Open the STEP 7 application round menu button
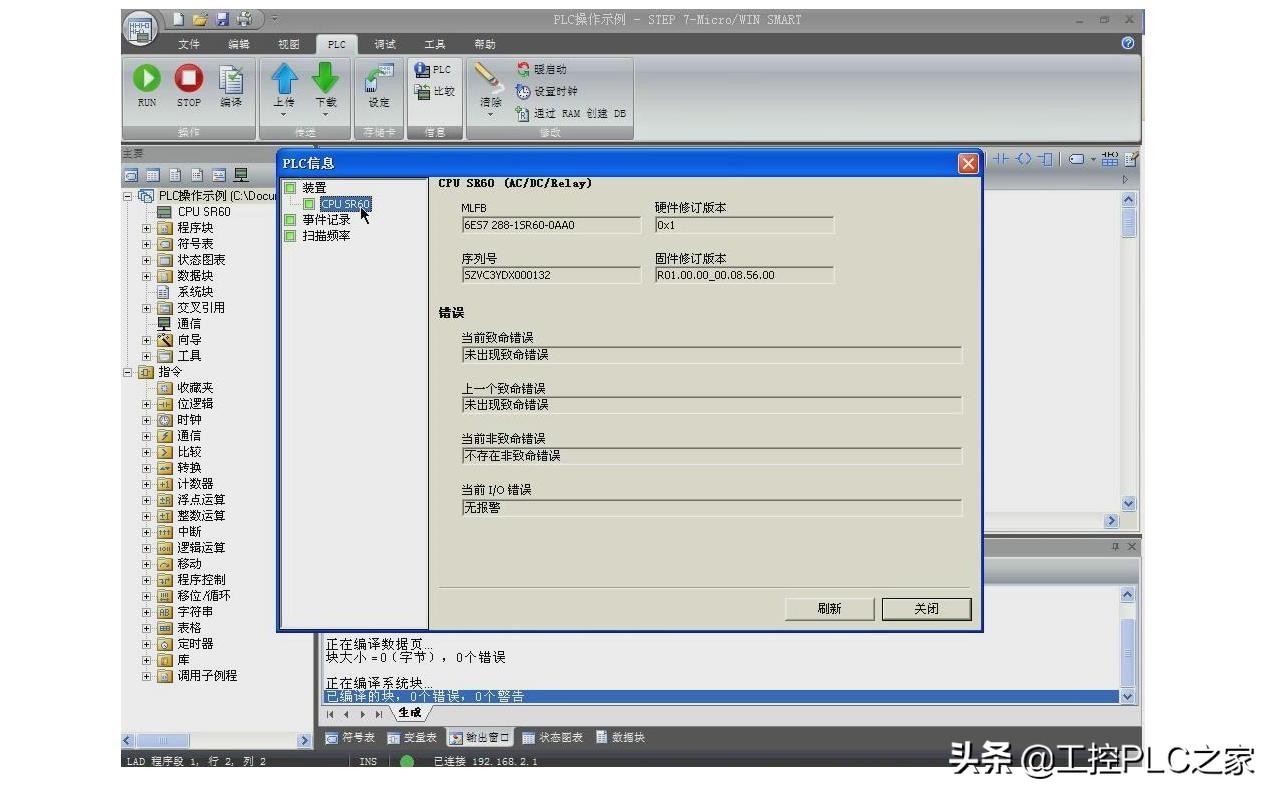The height and width of the screenshot is (800, 1280). click(x=141, y=27)
